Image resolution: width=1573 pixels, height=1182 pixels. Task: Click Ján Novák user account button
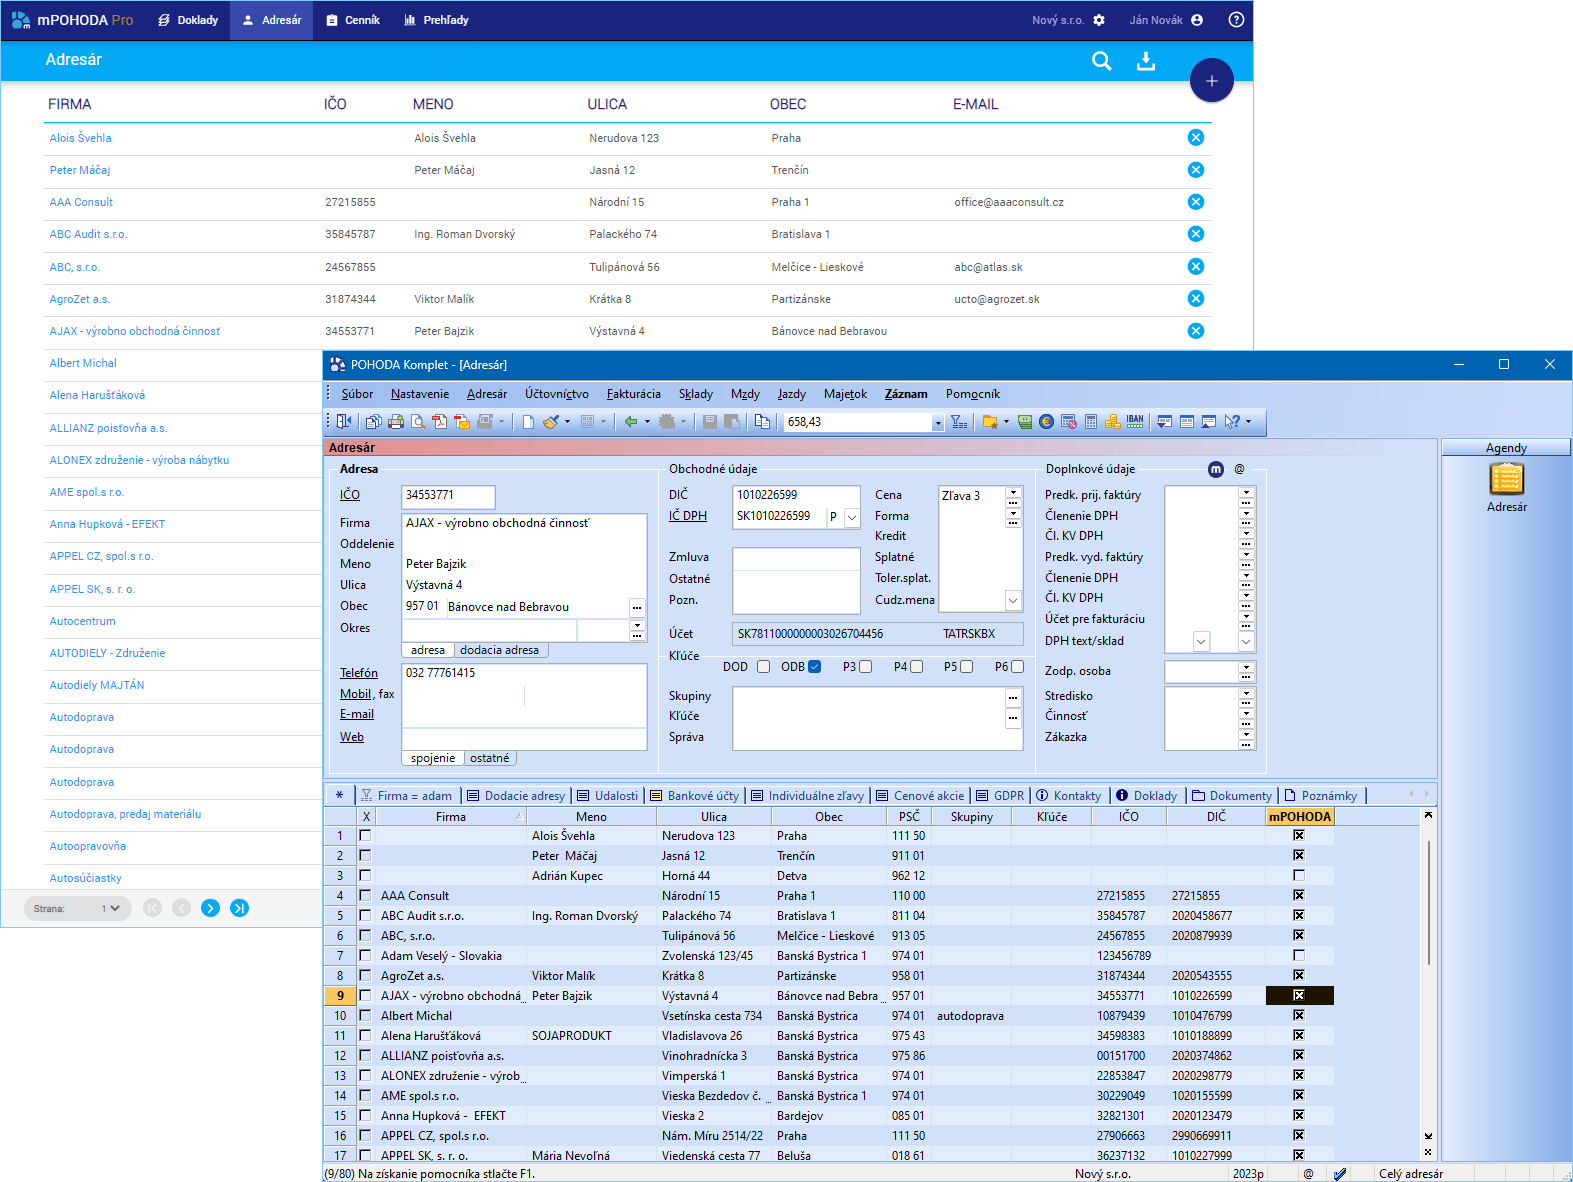(1166, 20)
